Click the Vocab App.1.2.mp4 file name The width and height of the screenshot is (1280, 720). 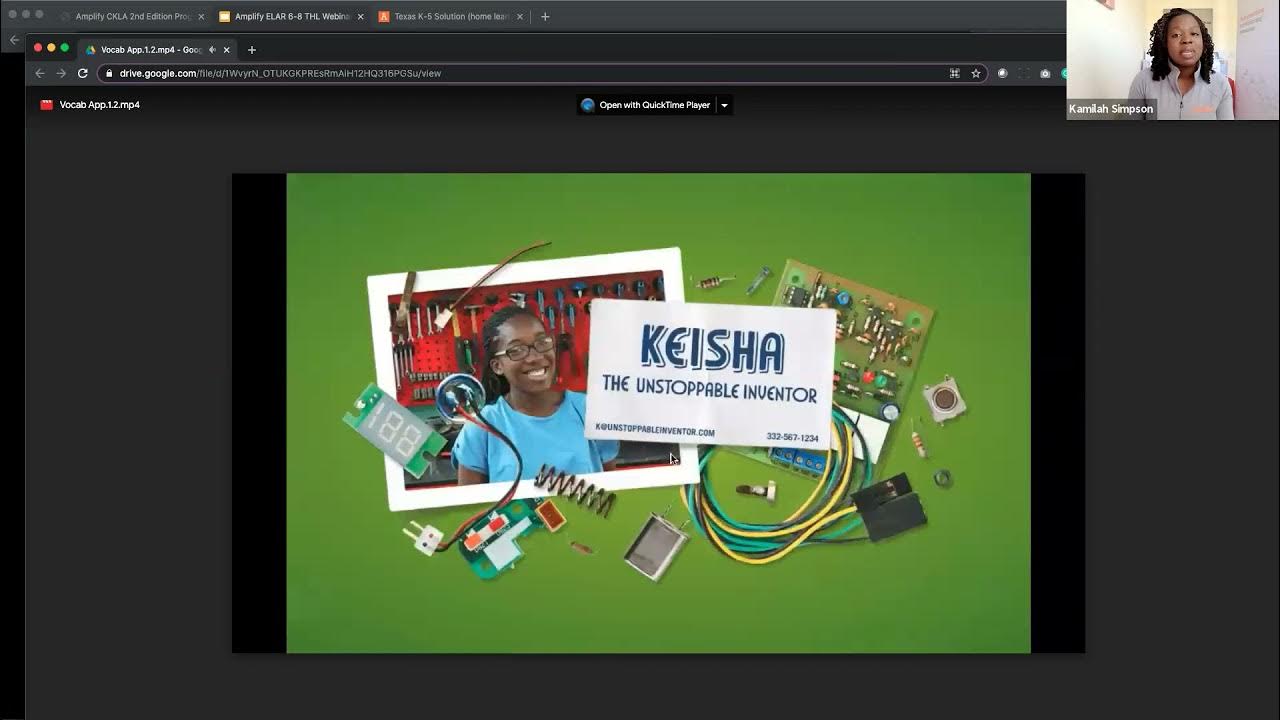[100, 105]
